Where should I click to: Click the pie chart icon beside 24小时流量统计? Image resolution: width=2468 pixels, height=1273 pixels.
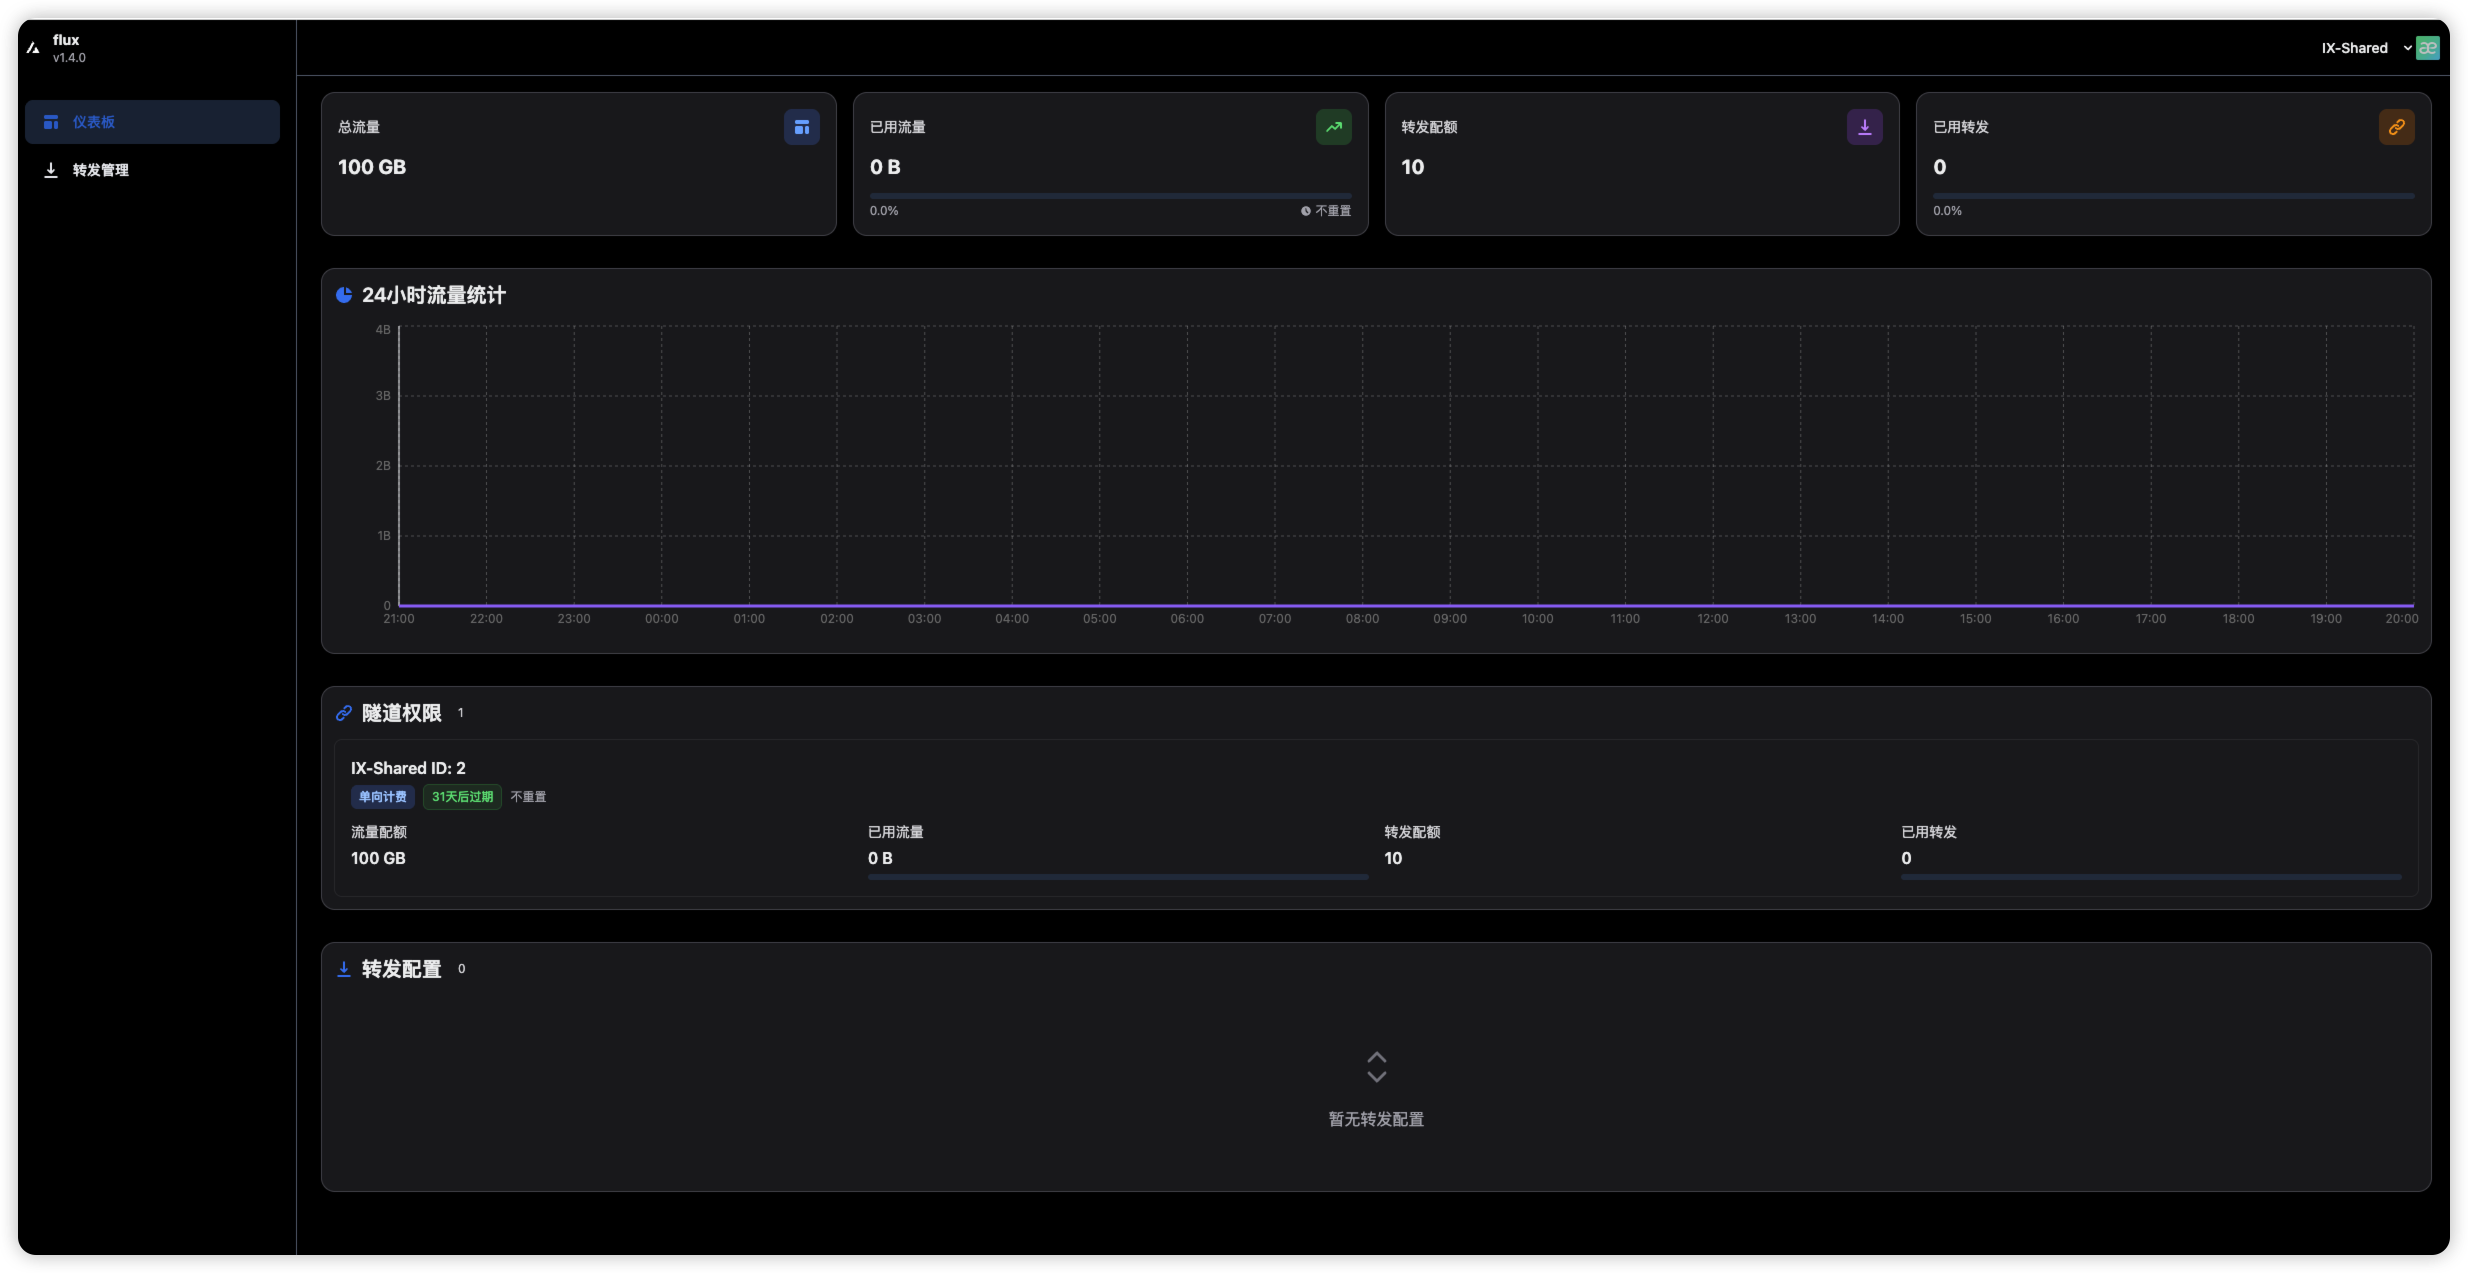click(344, 295)
